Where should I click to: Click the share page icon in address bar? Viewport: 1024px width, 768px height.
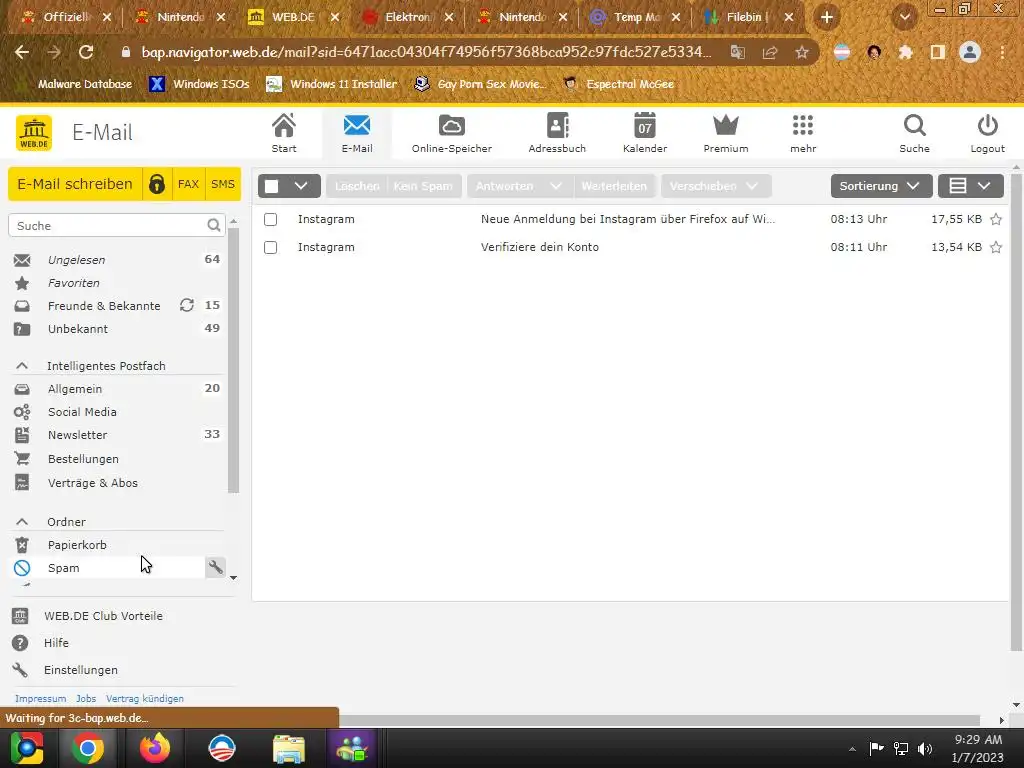[770, 52]
